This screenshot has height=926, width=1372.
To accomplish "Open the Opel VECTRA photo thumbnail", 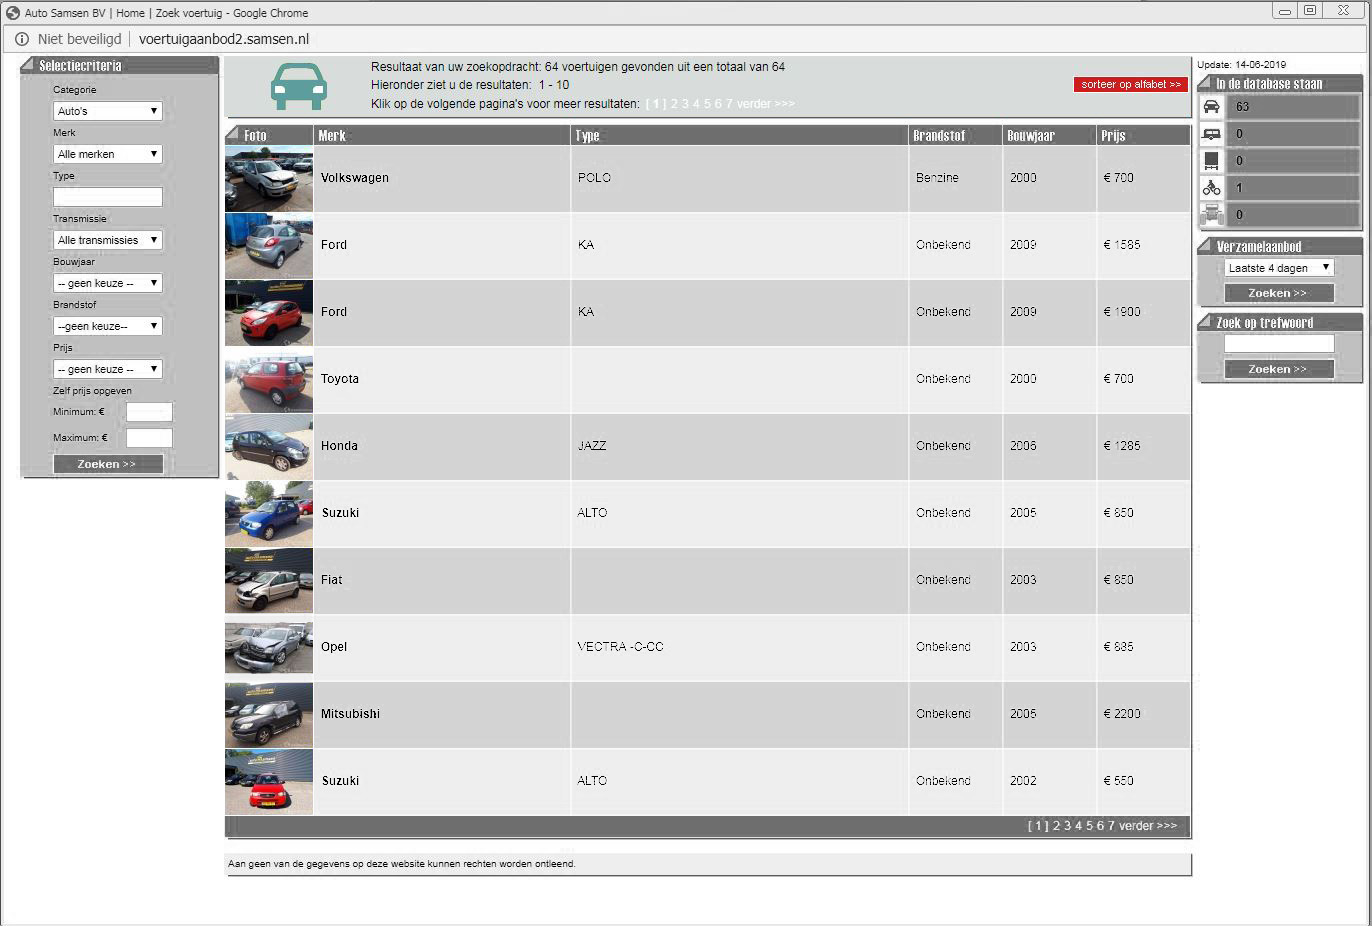I will (269, 647).
